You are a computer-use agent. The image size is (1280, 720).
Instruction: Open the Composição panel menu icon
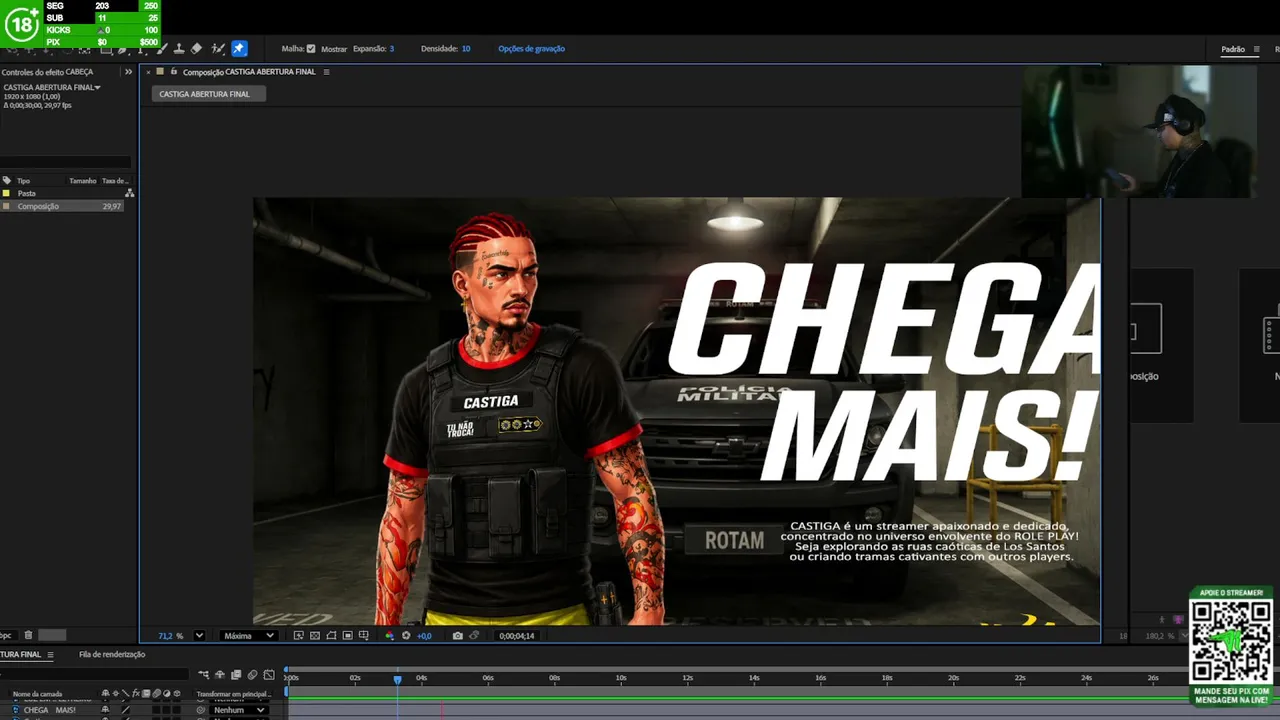(326, 72)
